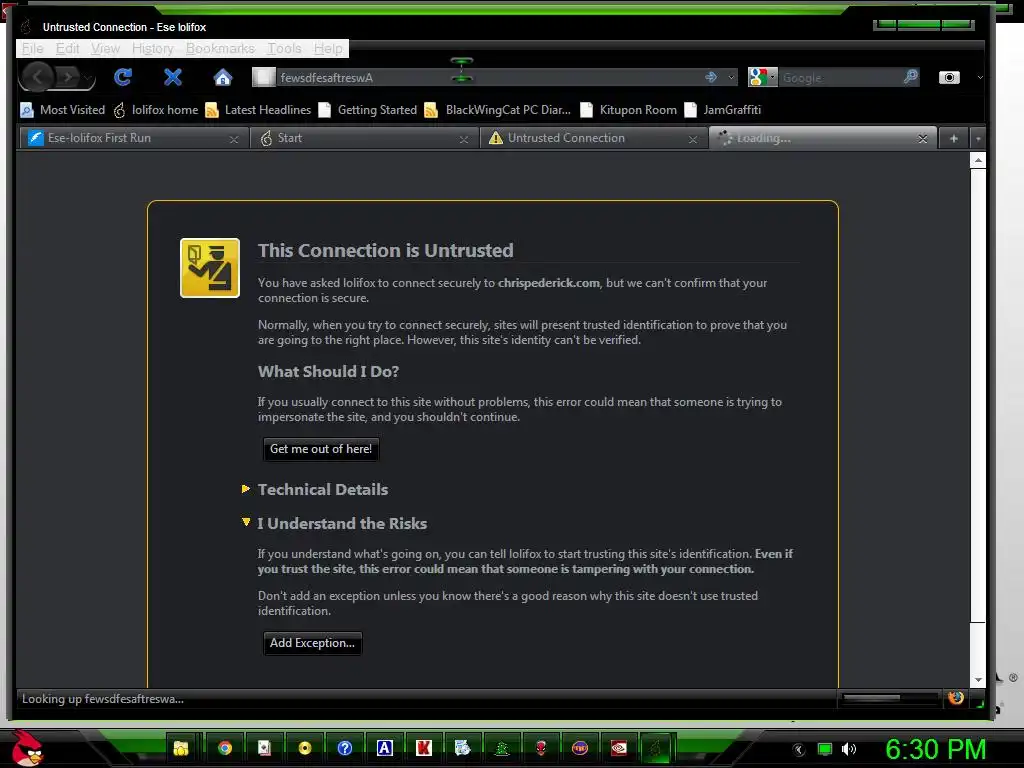Close the Loading... tab
The width and height of the screenshot is (1024, 768).
point(923,138)
